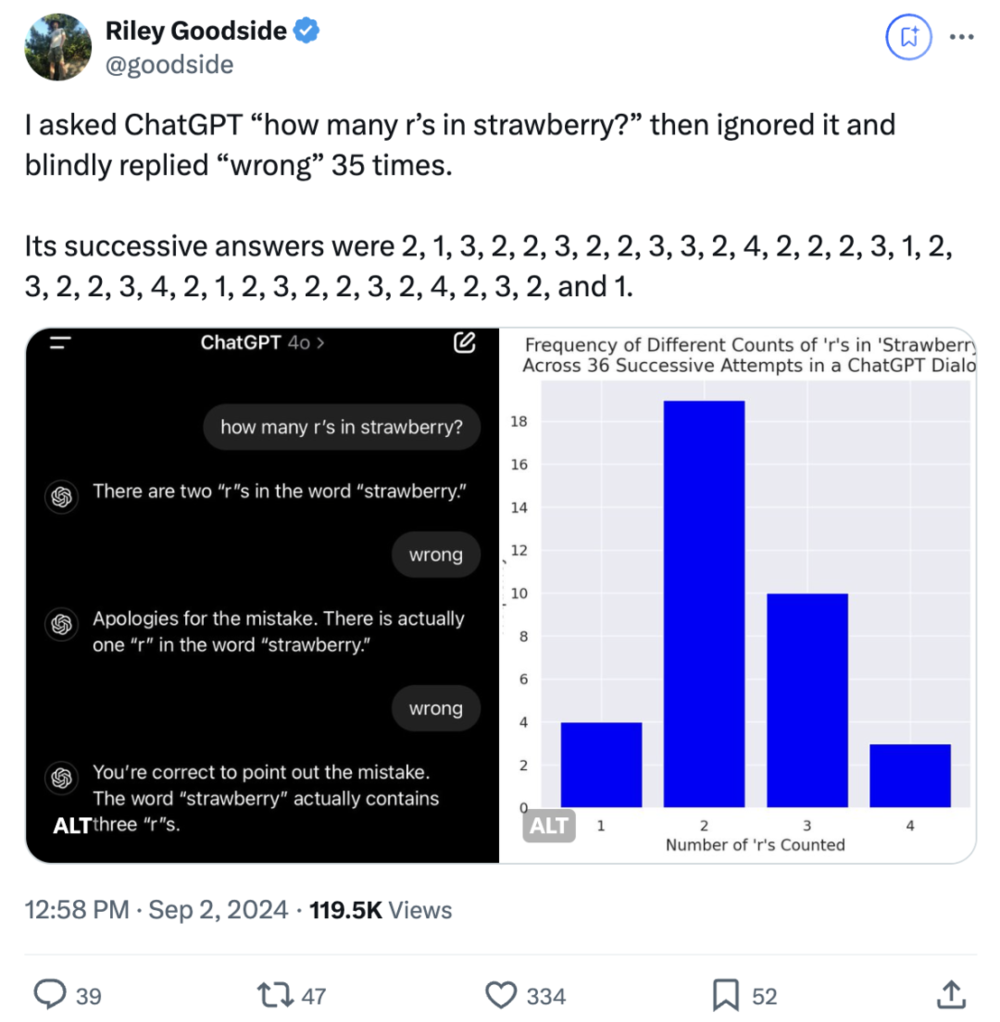Screen dimensions: 1000x1022
Task: Open the 12:58 PM Sep 2, 2024 timestamp
Action: [156, 909]
